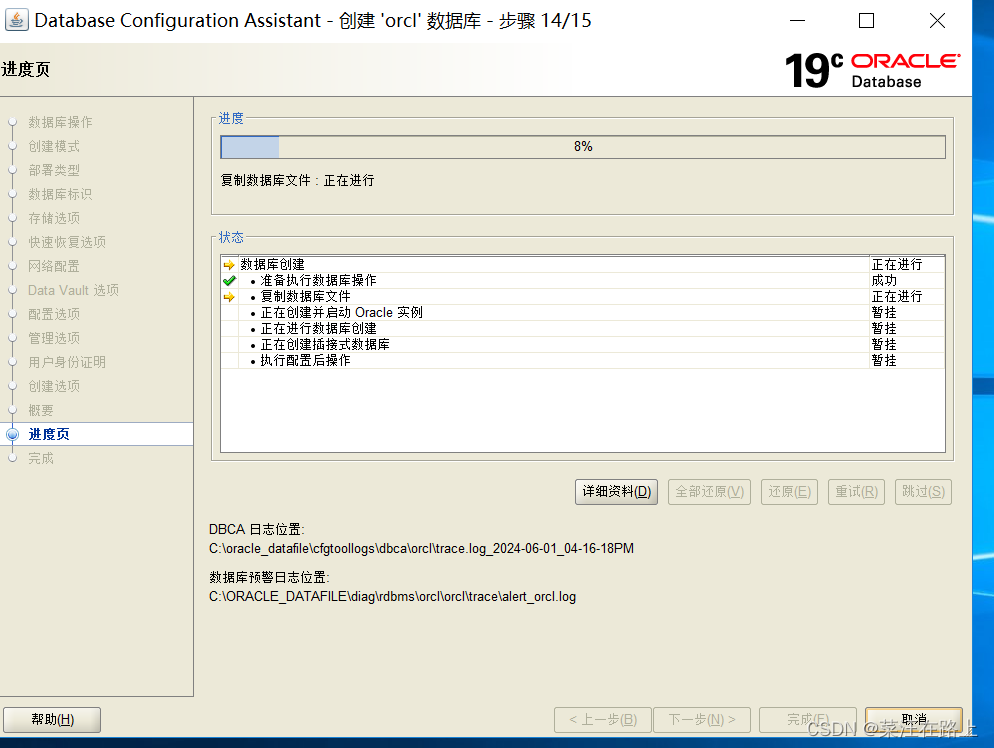Select the 部署类型 step in the sidebar
The width and height of the screenshot is (994, 748).
point(54,170)
